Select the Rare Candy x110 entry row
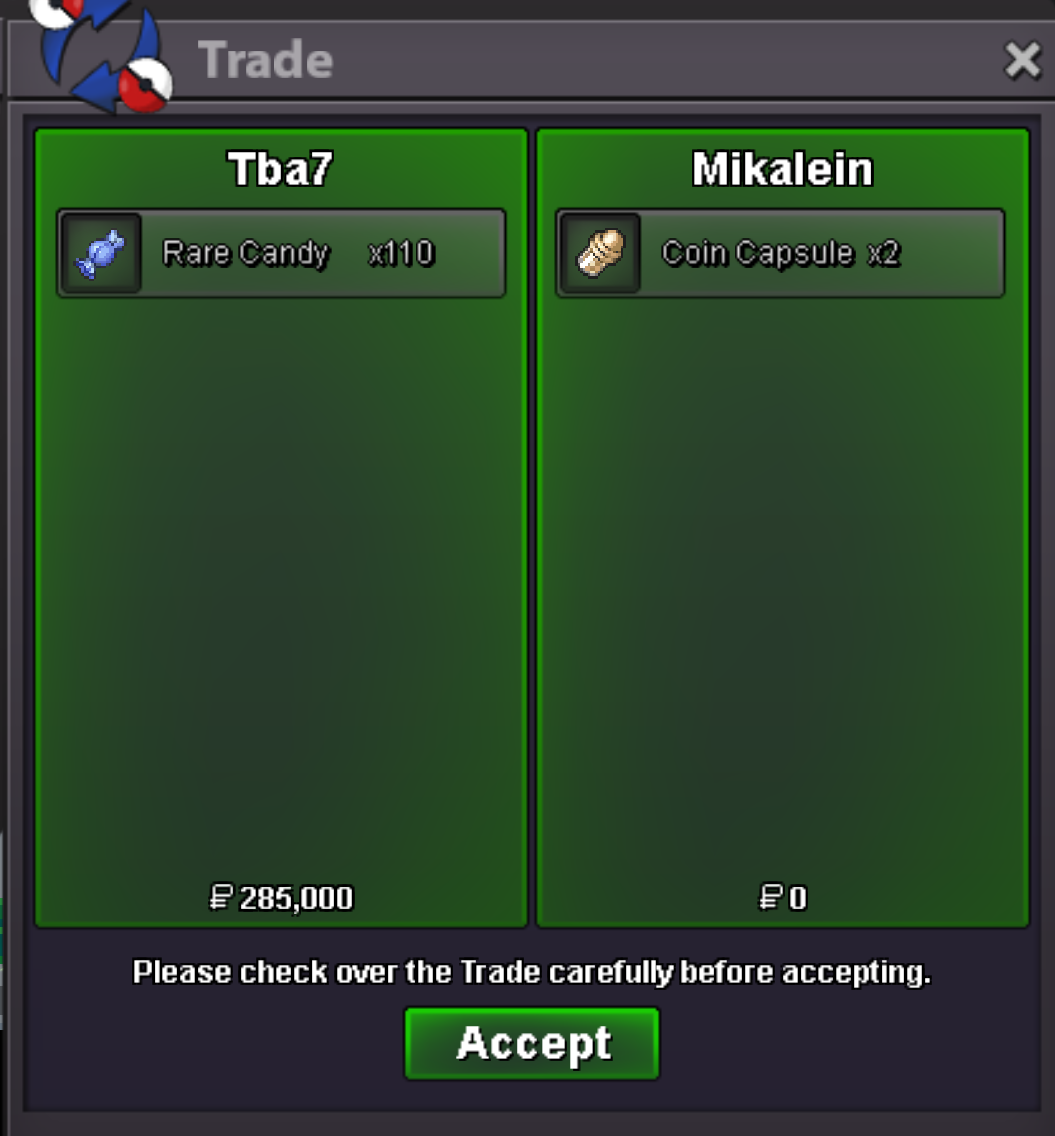Viewport: 1055px width, 1136px height. click(x=281, y=253)
